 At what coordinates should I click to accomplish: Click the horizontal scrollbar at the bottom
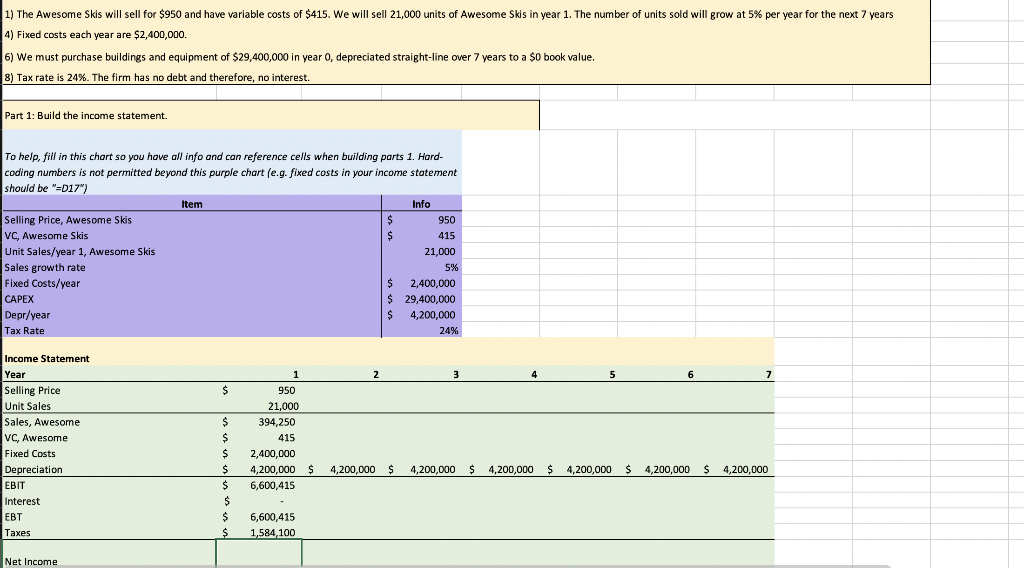coord(446,566)
